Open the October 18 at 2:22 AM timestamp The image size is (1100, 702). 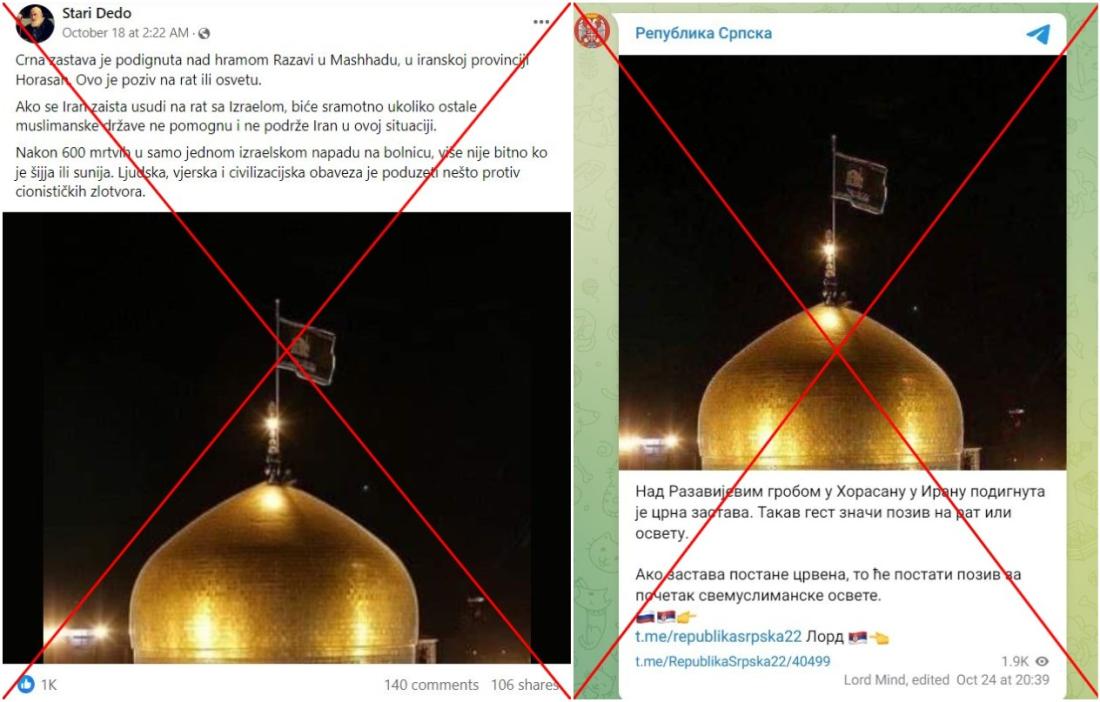click(125, 33)
